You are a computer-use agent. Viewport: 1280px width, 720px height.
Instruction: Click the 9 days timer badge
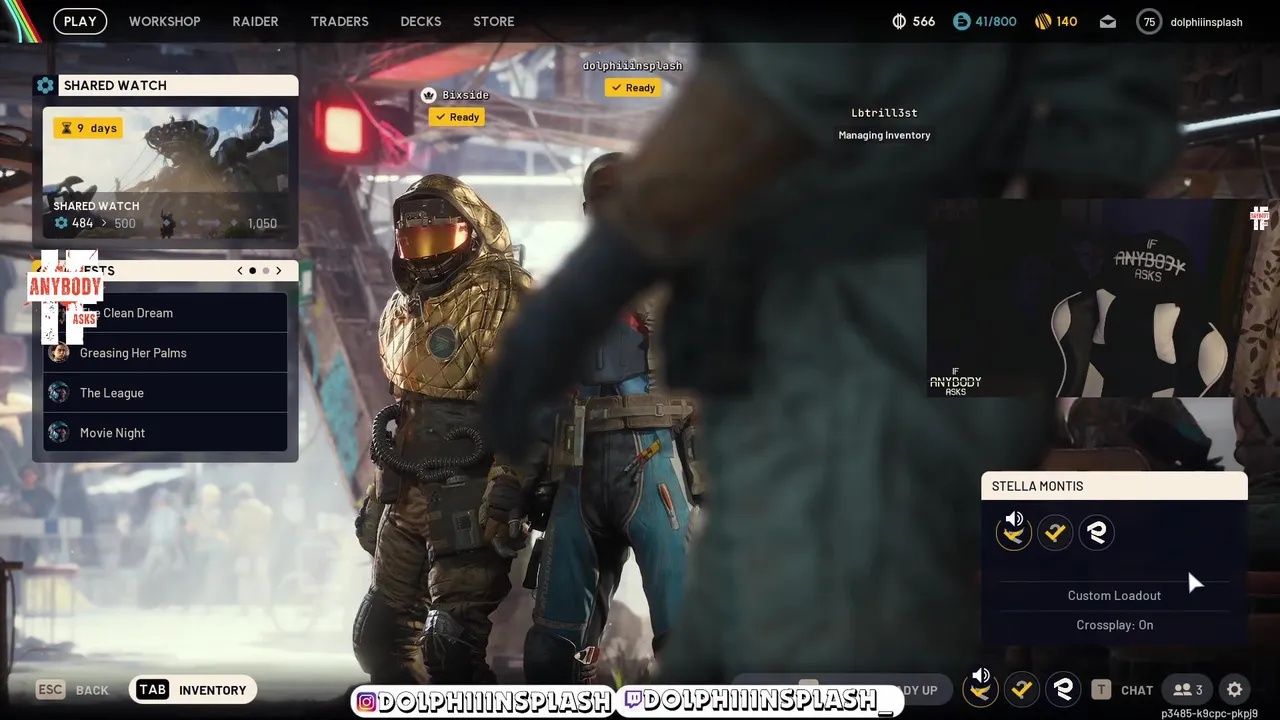(x=88, y=128)
